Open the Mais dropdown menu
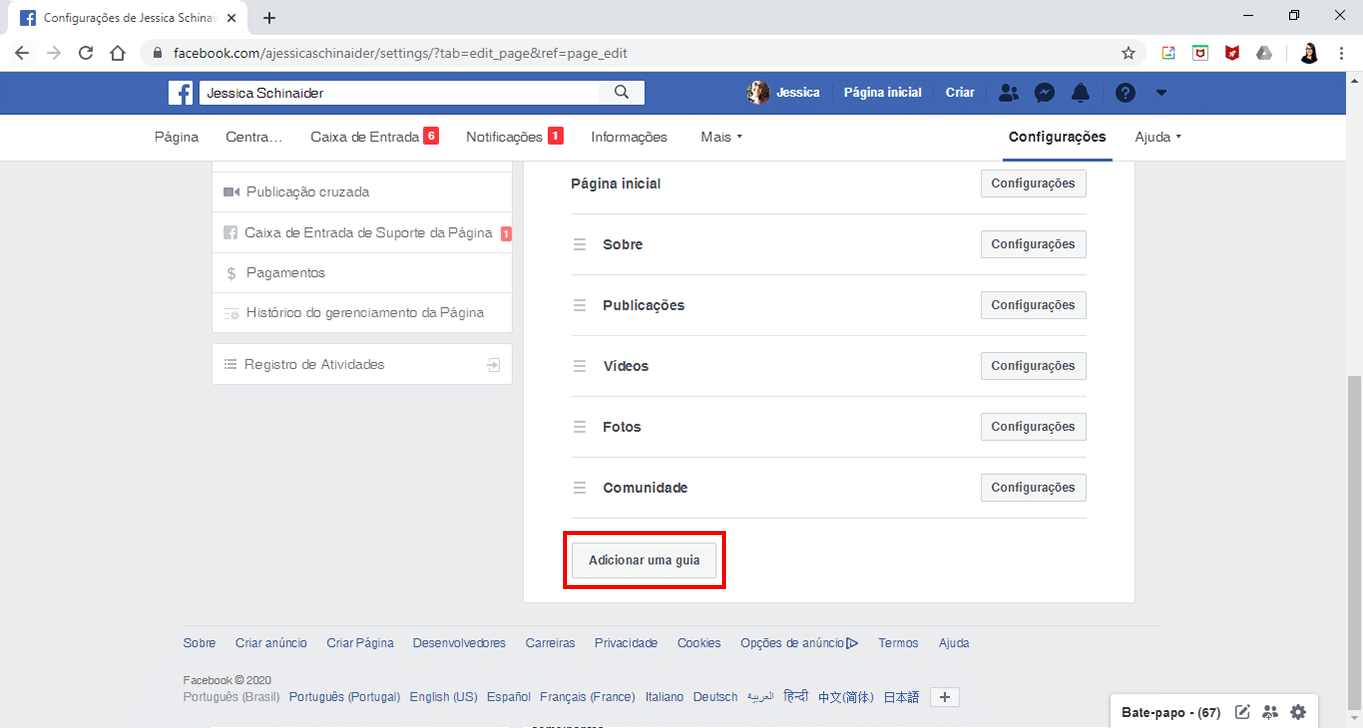 (722, 137)
